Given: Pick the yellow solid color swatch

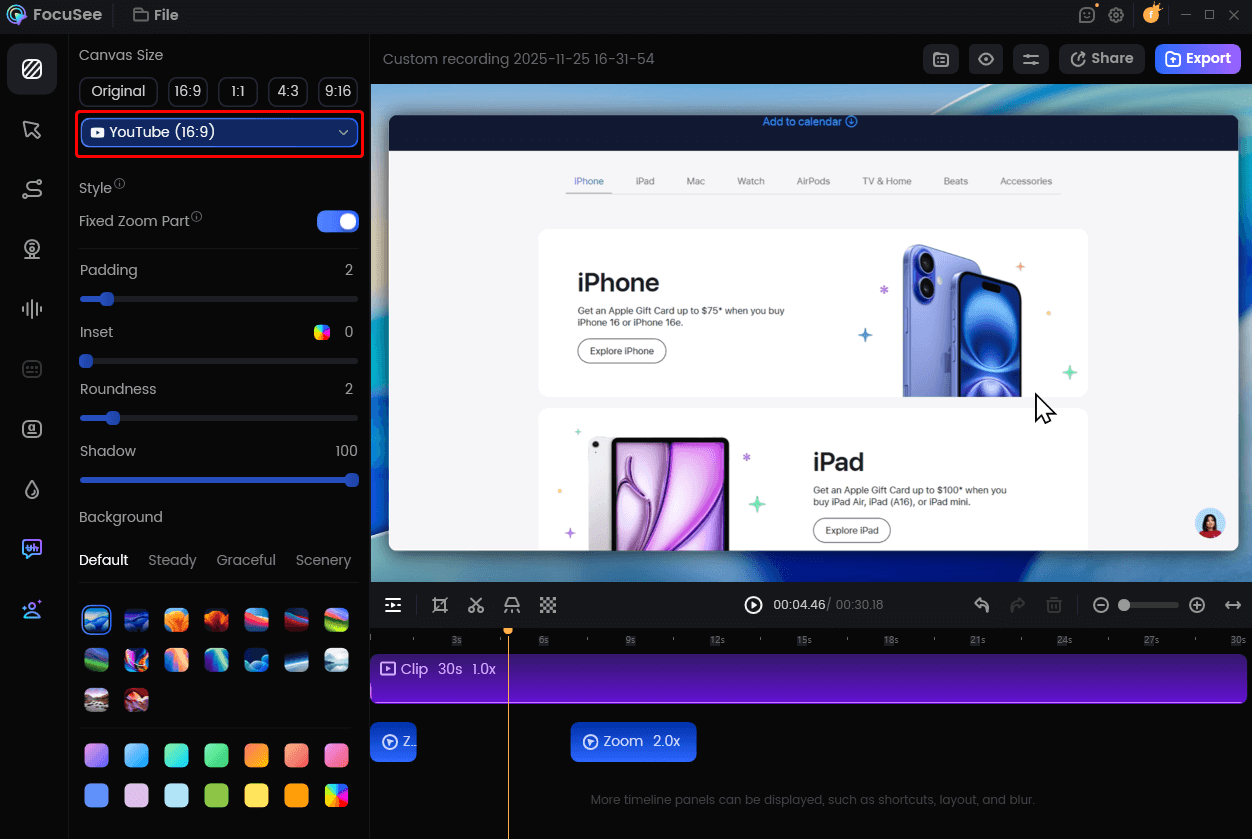Looking at the screenshot, I should click(x=257, y=795).
